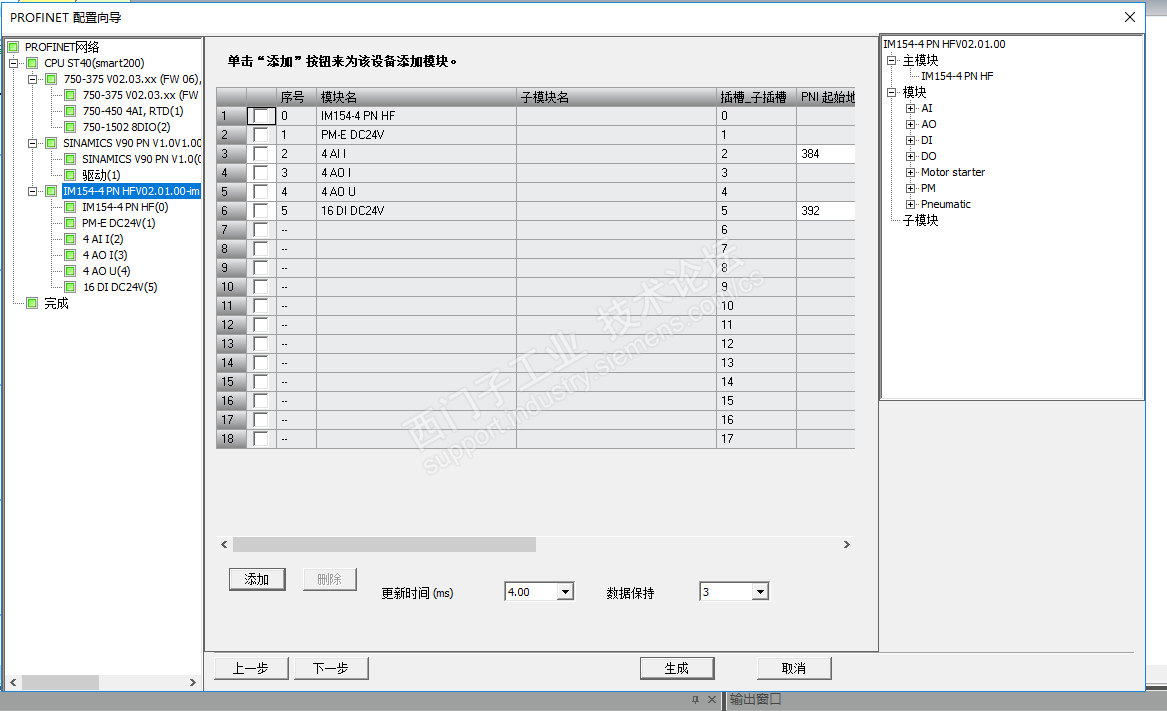Click green icon beside 驱动(1) node
This screenshot has width=1167, height=711.
tap(70, 175)
